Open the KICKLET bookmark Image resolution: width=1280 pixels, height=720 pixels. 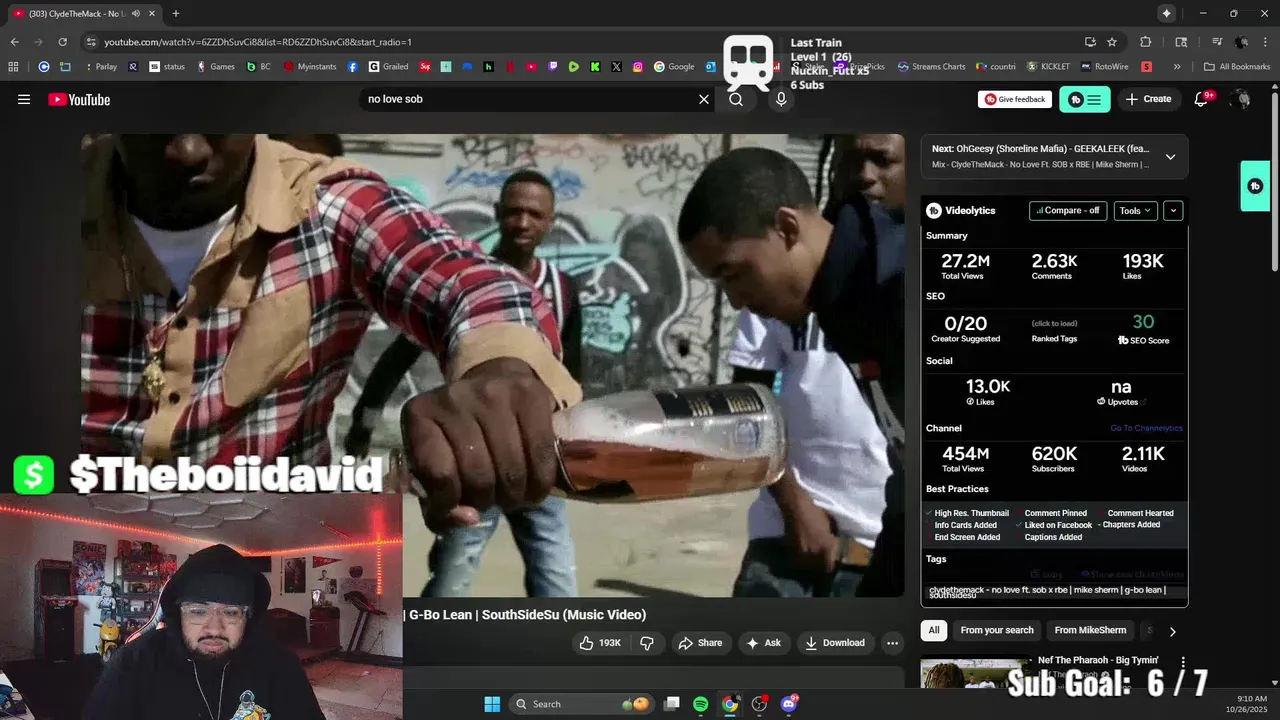(x=1048, y=67)
